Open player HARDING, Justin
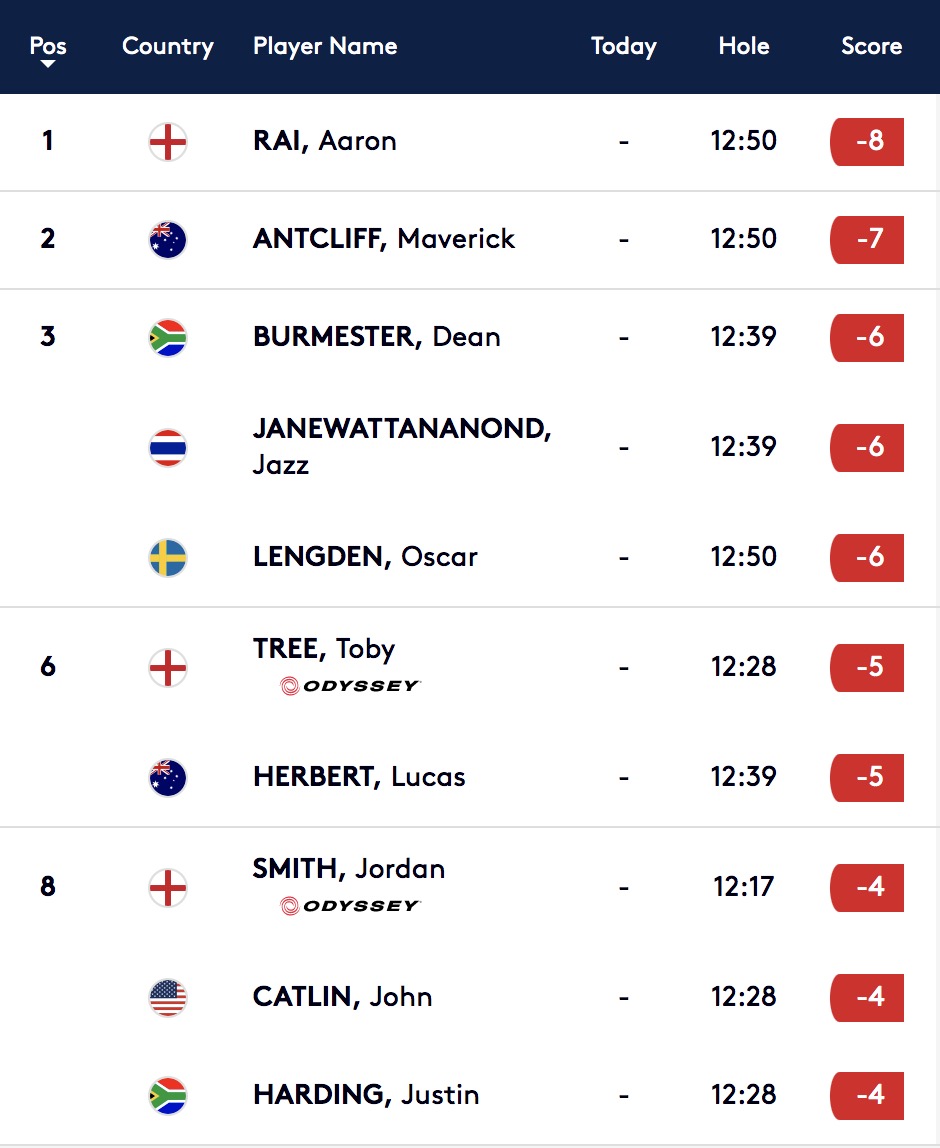This screenshot has height=1148, width=940. (366, 1095)
